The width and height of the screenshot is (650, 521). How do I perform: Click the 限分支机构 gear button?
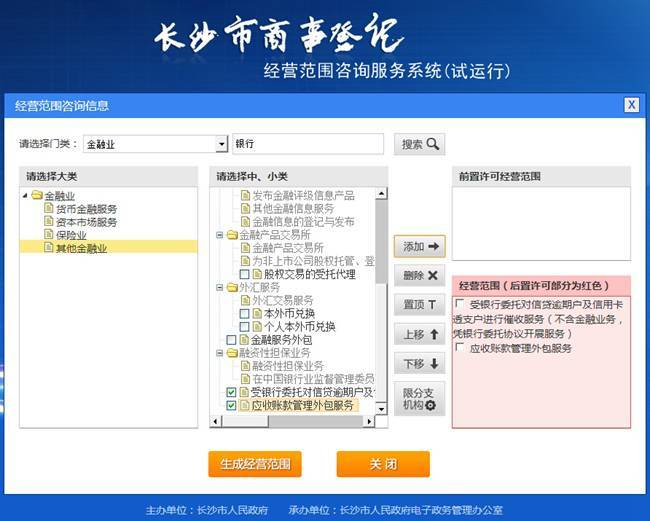tap(420, 399)
